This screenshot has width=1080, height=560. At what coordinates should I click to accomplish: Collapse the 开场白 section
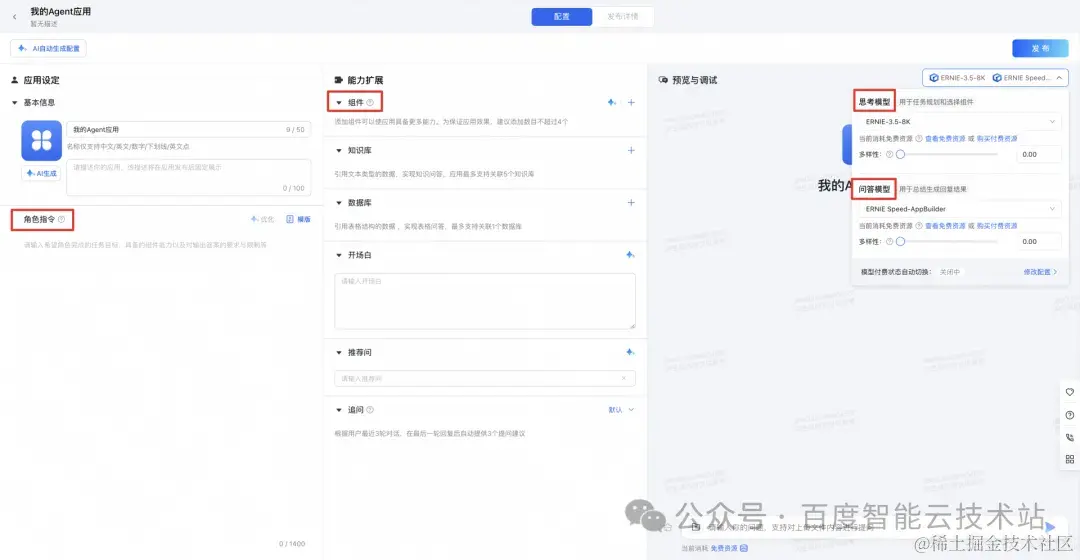click(x=339, y=255)
